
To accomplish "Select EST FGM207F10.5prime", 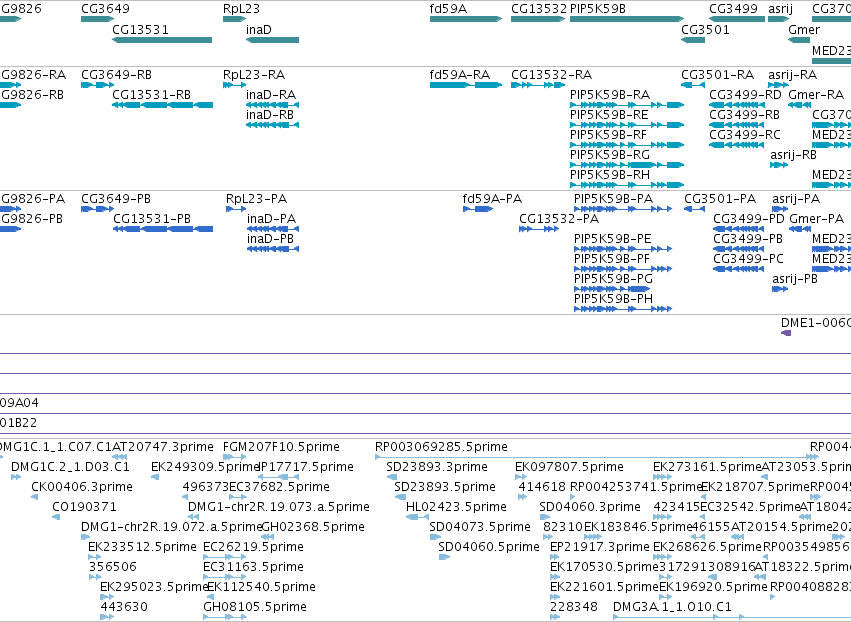I will tap(234, 457).
